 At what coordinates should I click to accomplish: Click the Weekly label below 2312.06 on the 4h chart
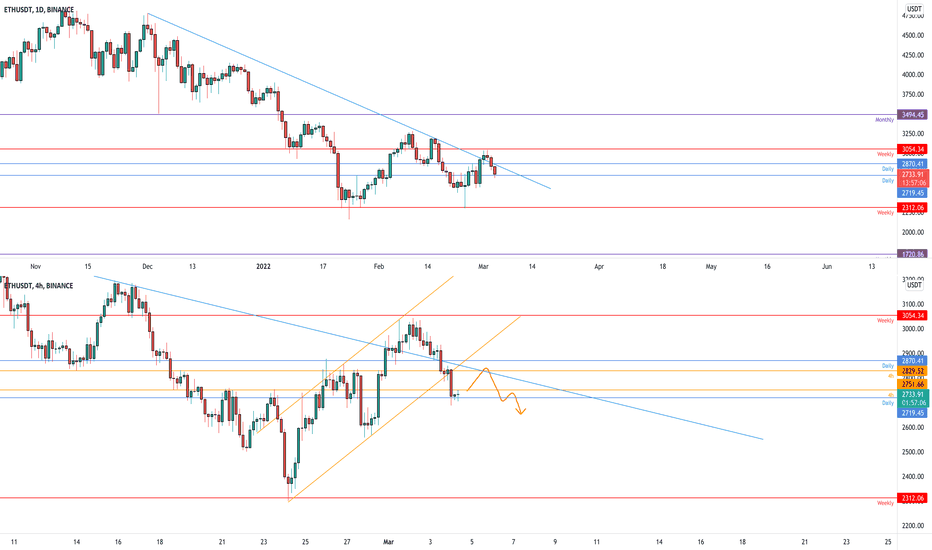pyautogui.click(x=886, y=503)
